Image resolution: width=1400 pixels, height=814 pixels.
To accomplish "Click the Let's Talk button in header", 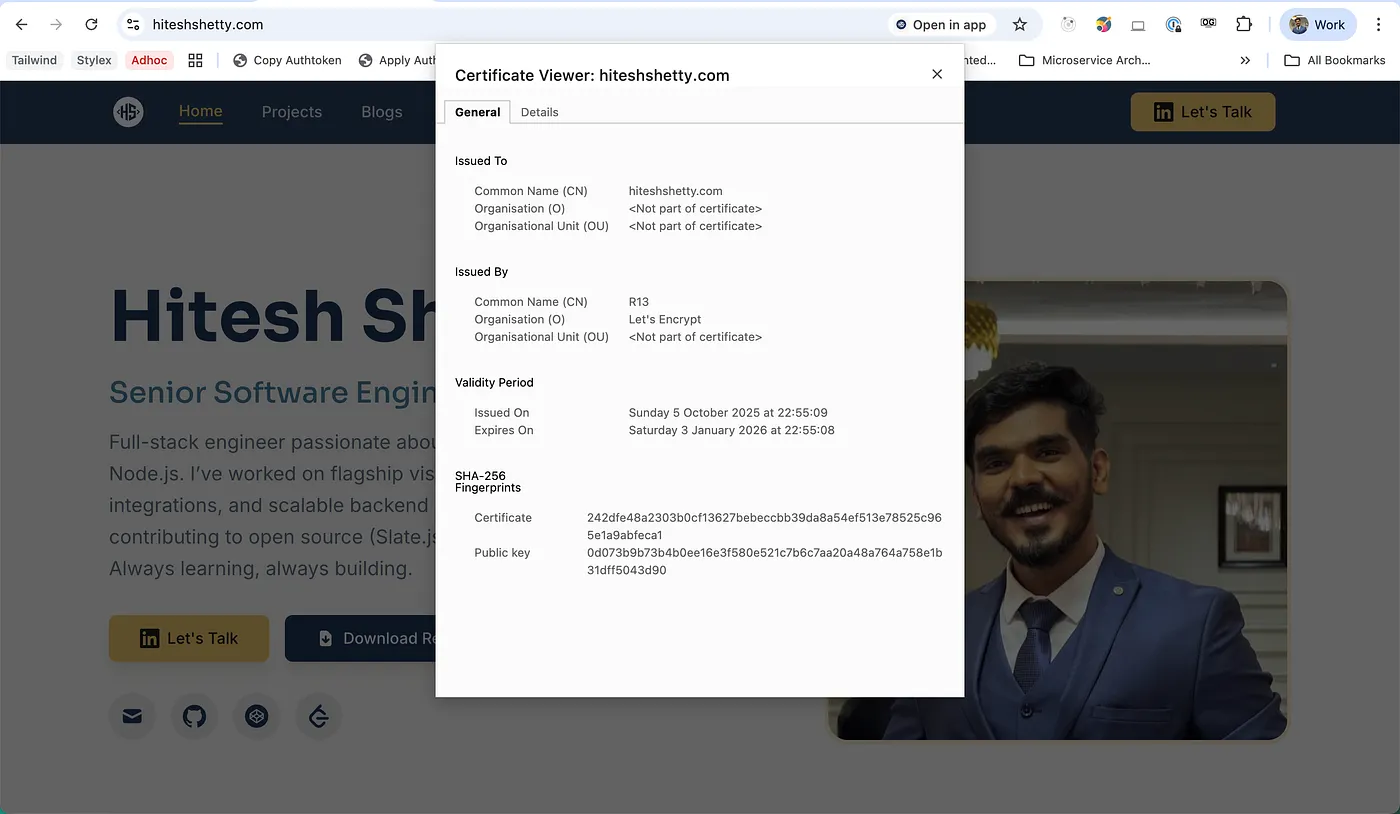I will pyautogui.click(x=1202, y=112).
